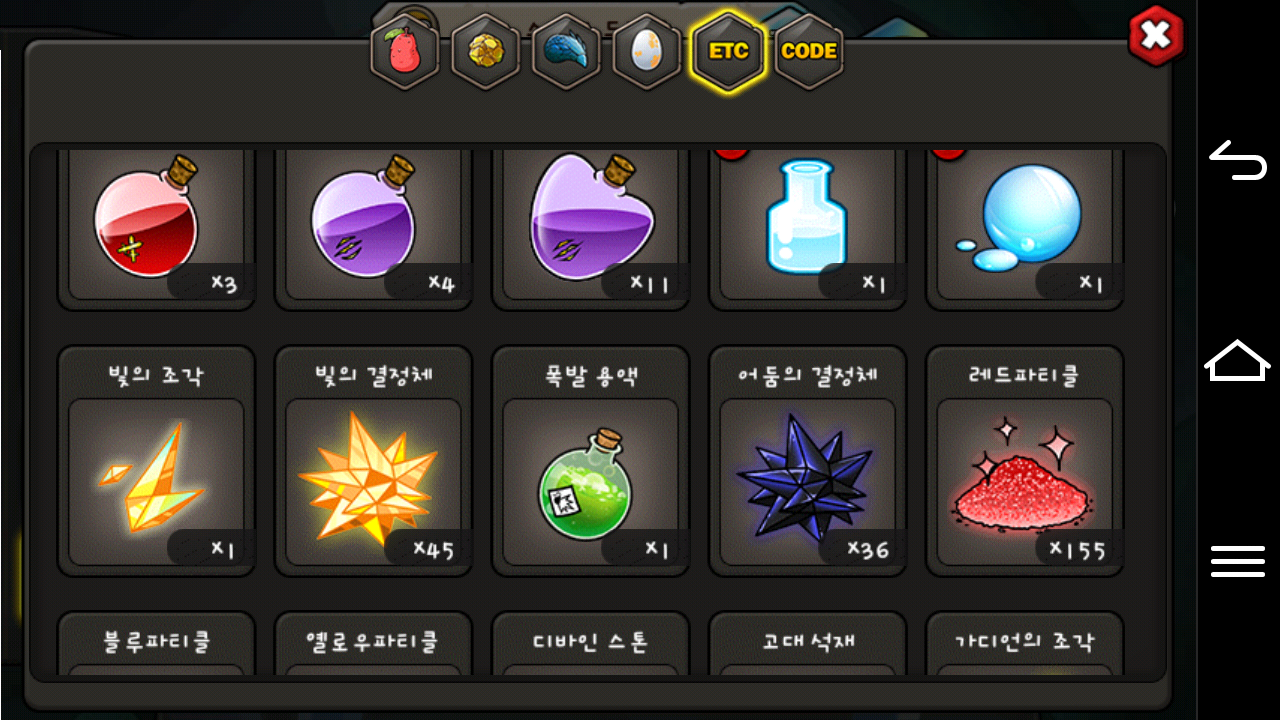Select the 빛의 조각 light shard

click(x=157, y=461)
